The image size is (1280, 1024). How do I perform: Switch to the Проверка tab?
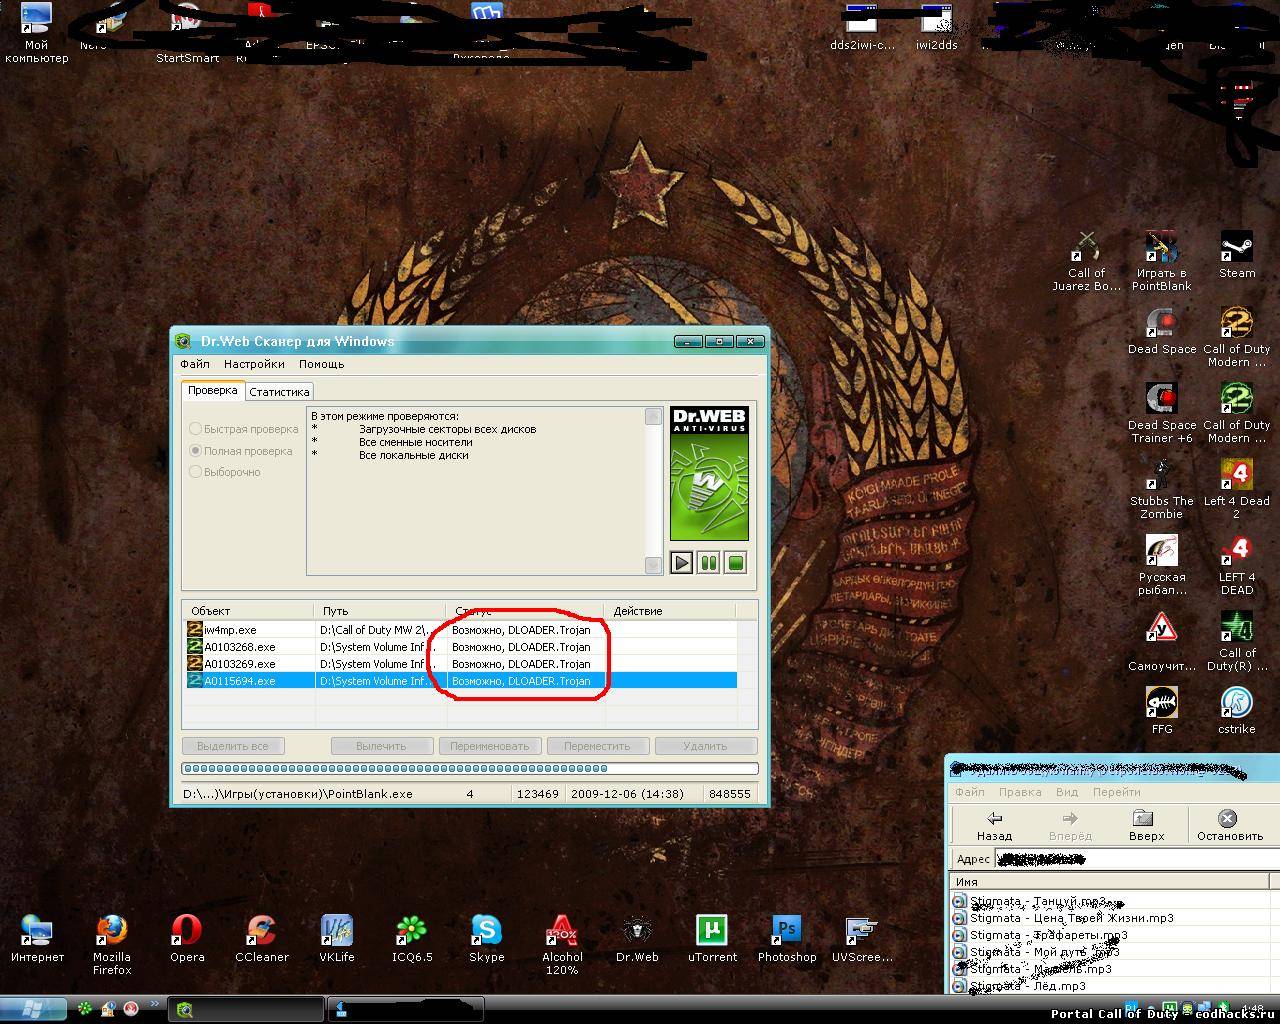213,390
